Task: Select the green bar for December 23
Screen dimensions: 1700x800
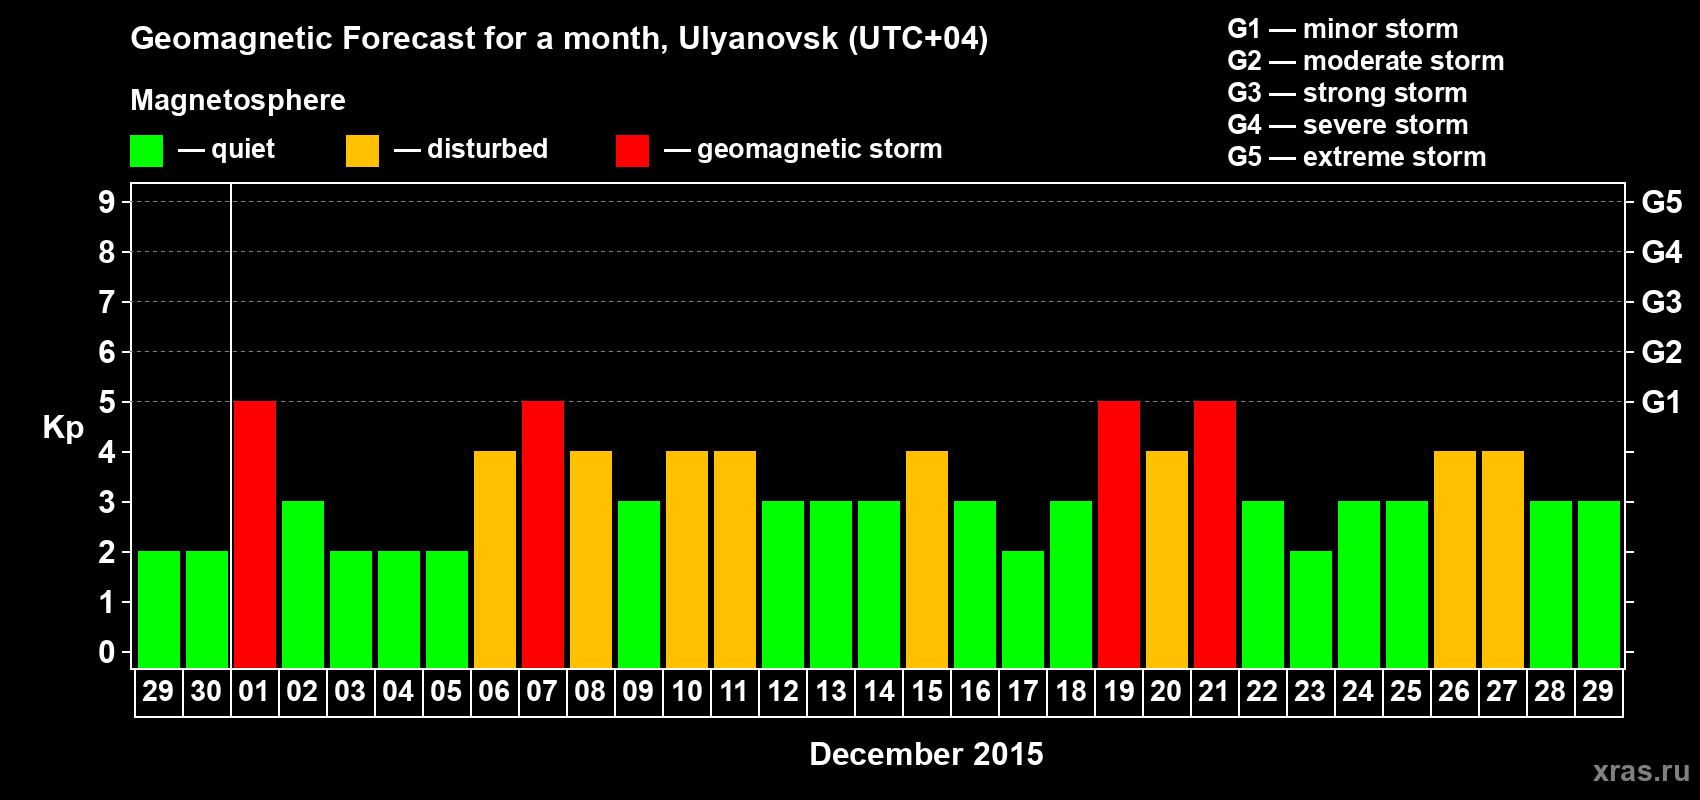Action: point(1311,610)
